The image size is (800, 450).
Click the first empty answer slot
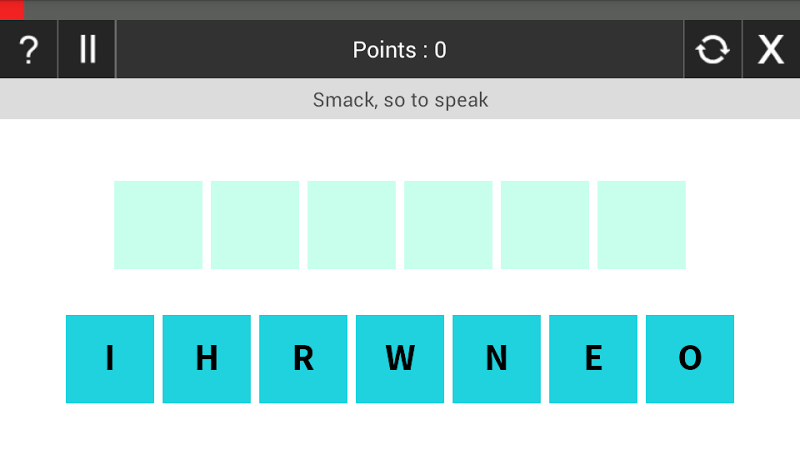click(x=158, y=225)
